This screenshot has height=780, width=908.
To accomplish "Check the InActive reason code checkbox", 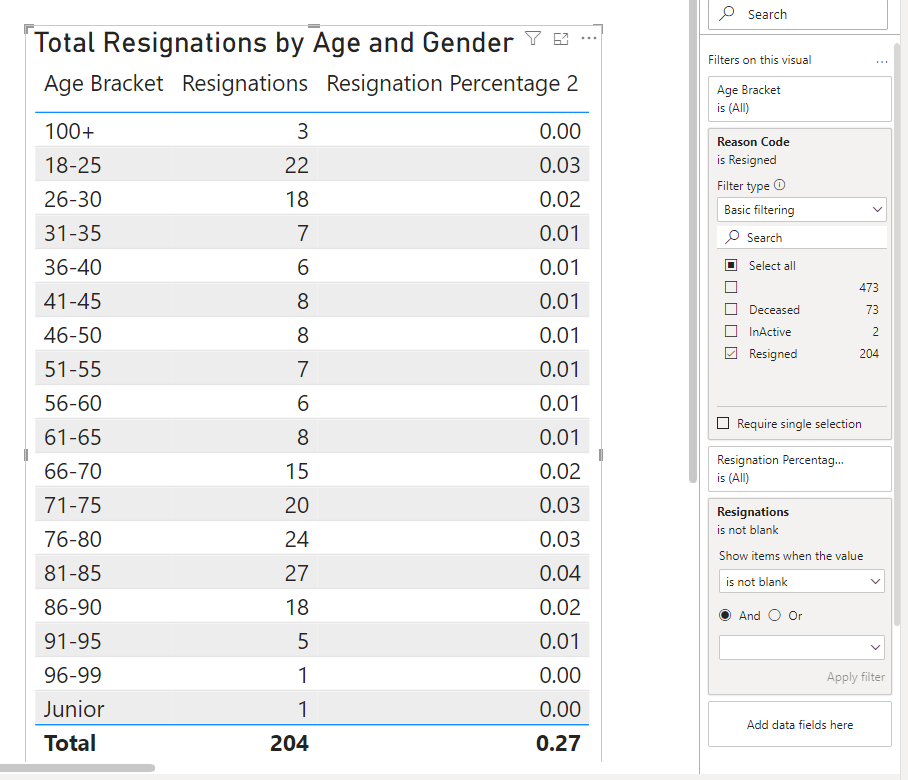I will click(x=731, y=331).
